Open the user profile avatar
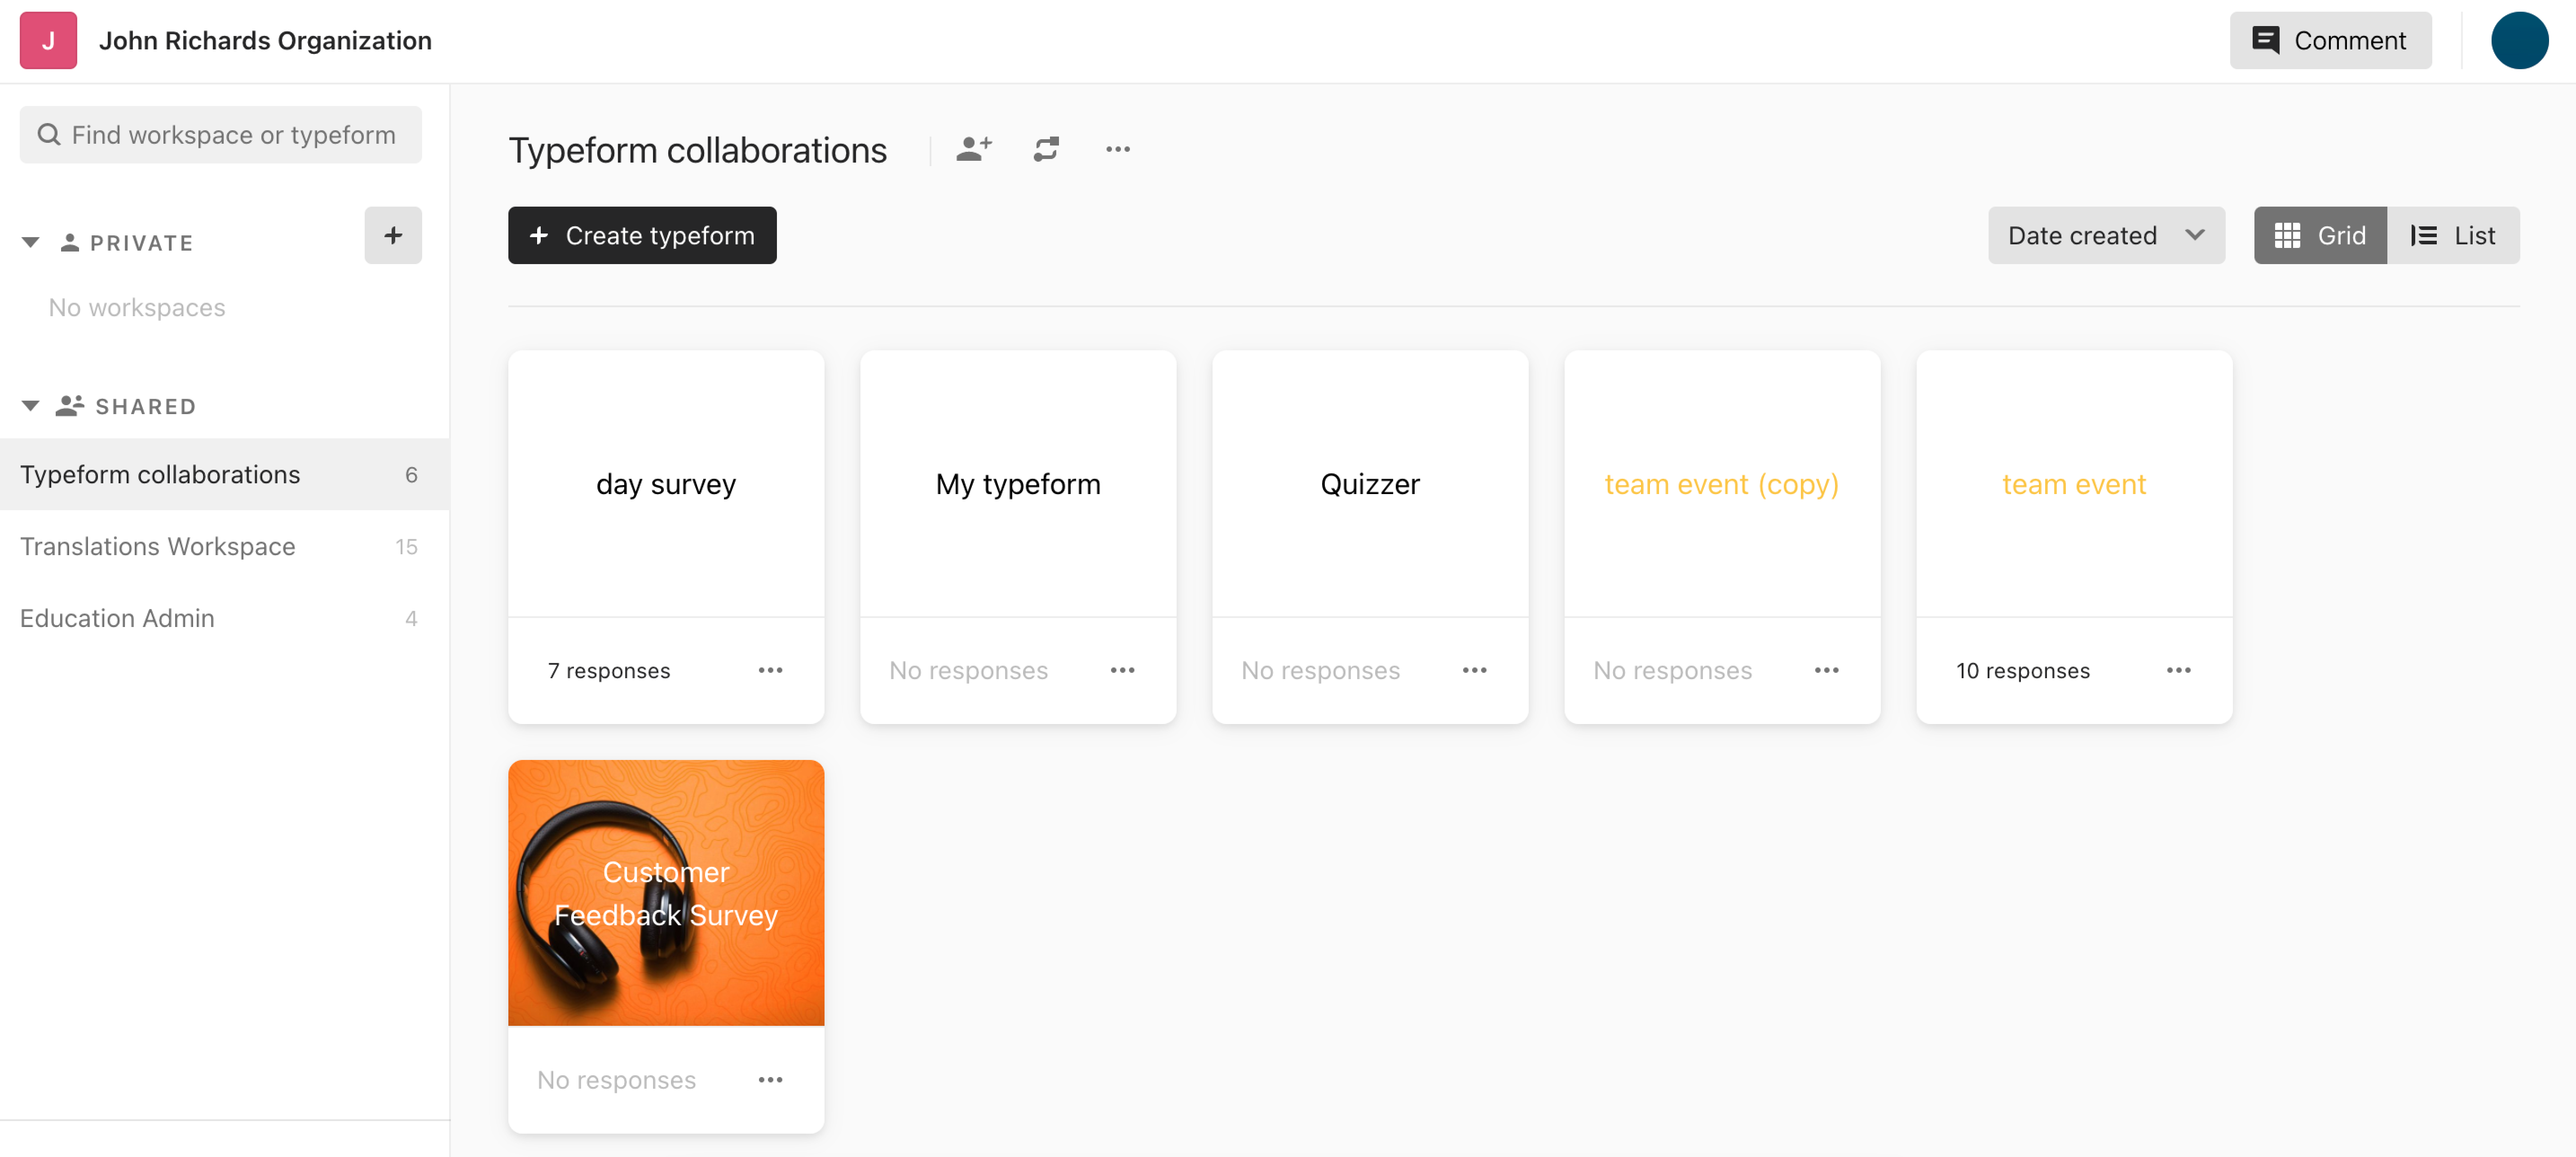This screenshot has height=1157, width=2576. click(x=2519, y=40)
